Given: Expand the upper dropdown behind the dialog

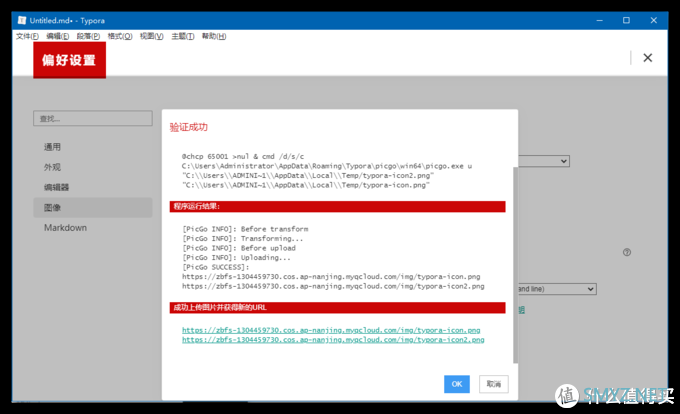Looking at the screenshot, I should 544,161.
